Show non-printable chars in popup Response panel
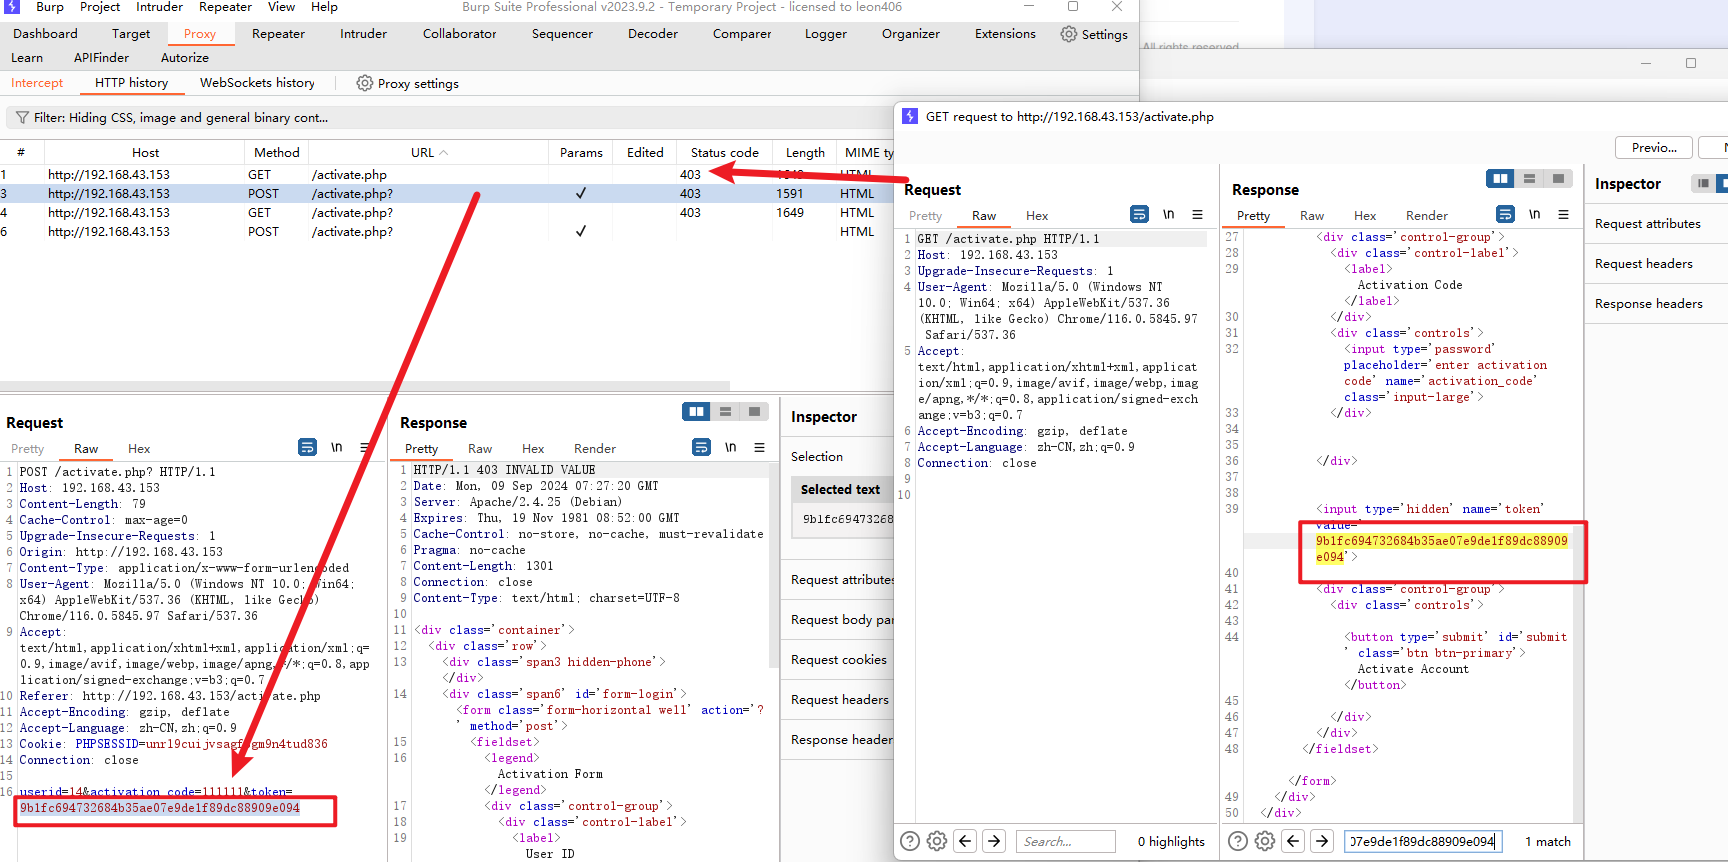This screenshot has height=862, width=1728. click(1535, 214)
